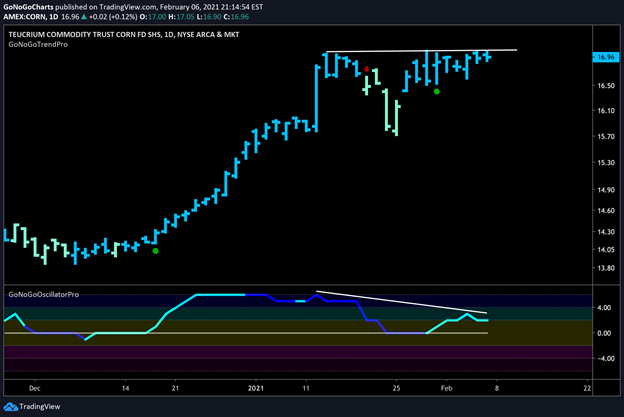The height and width of the screenshot is (417, 624).
Task: Click the 8 date label on time axis
Action: click(x=497, y=388)
